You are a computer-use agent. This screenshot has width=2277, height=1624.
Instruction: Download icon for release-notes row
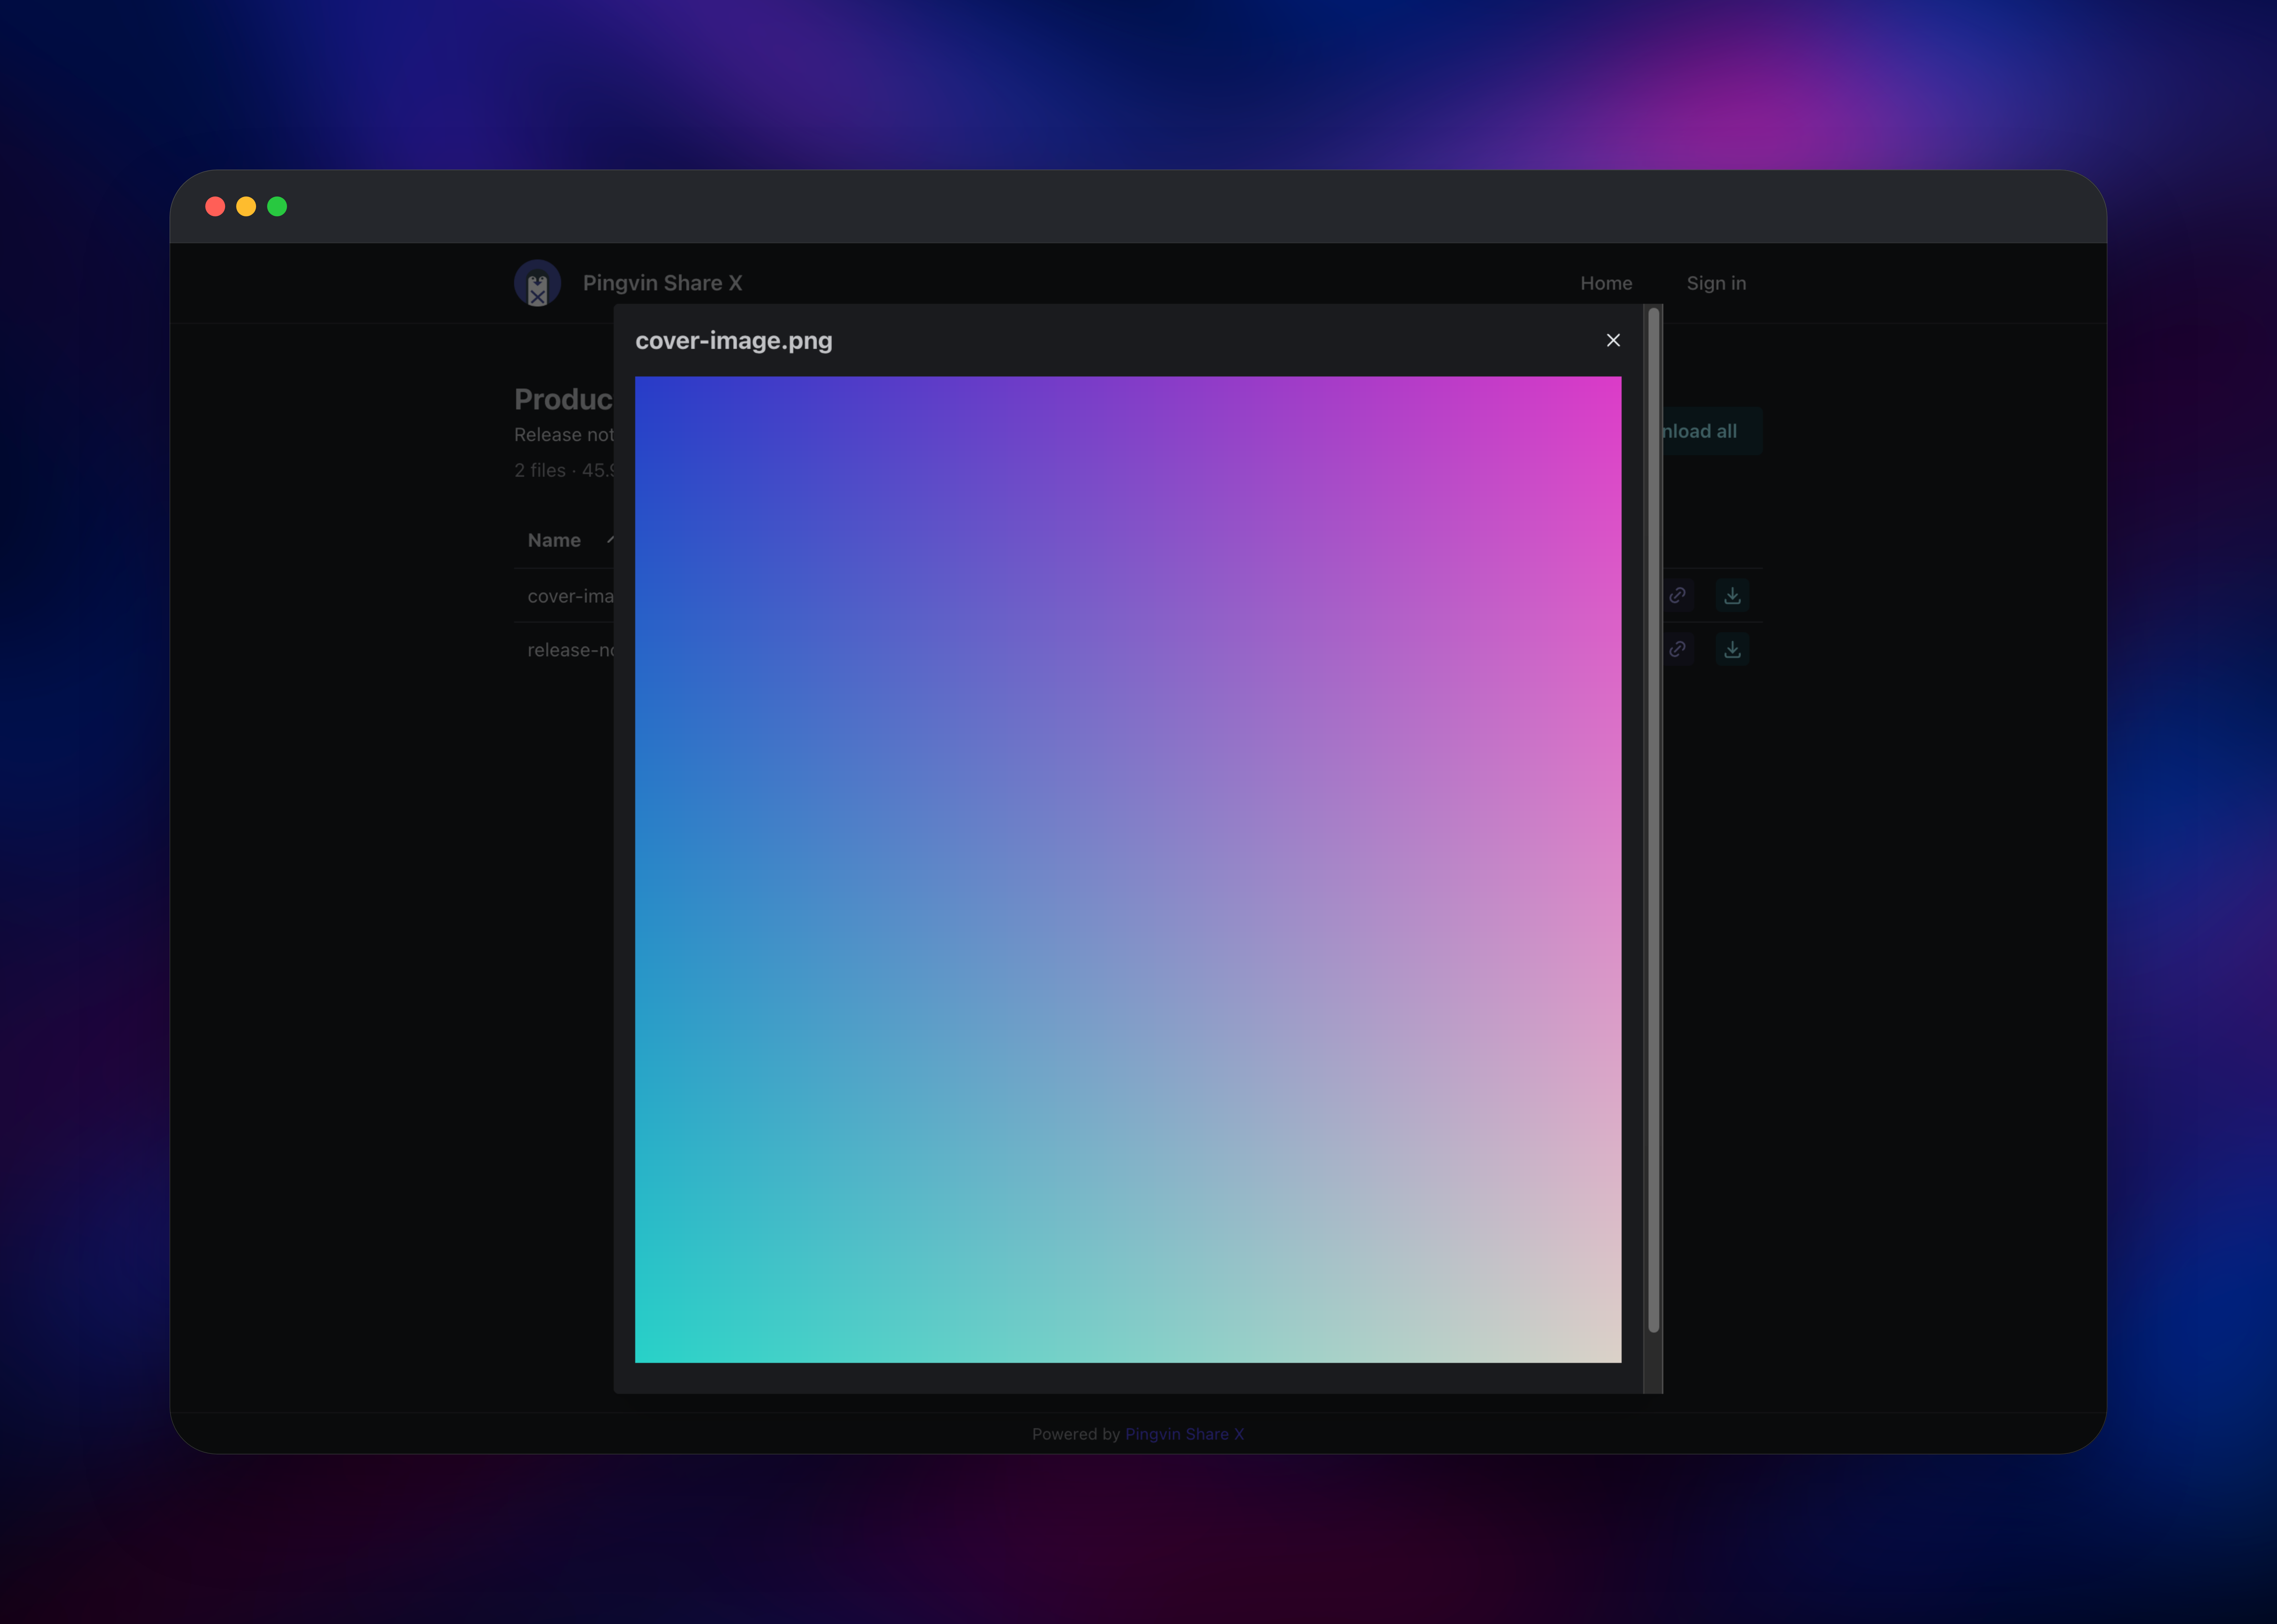[x=1732, y=650]
